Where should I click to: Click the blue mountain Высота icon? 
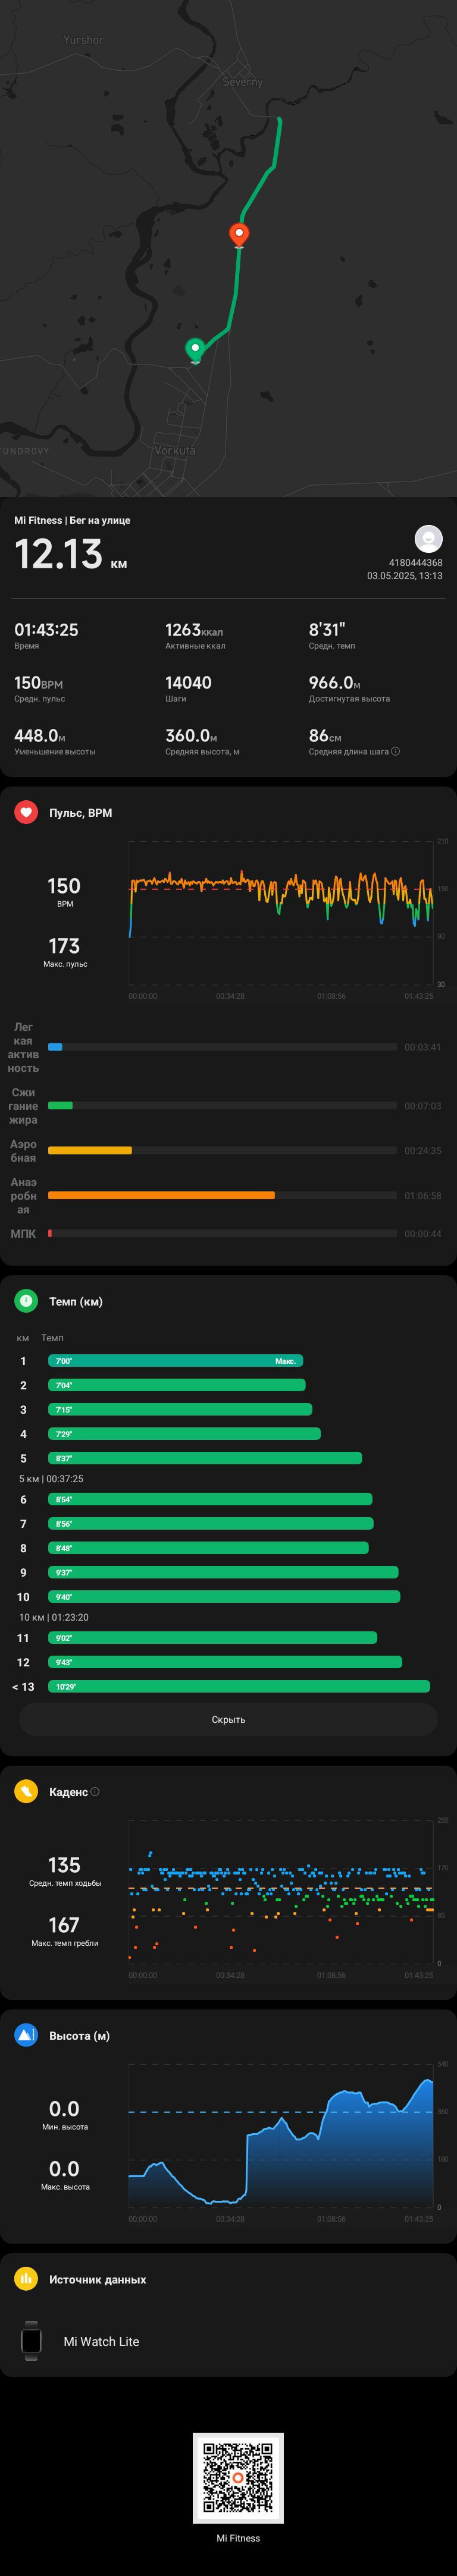pos(26,2035)
